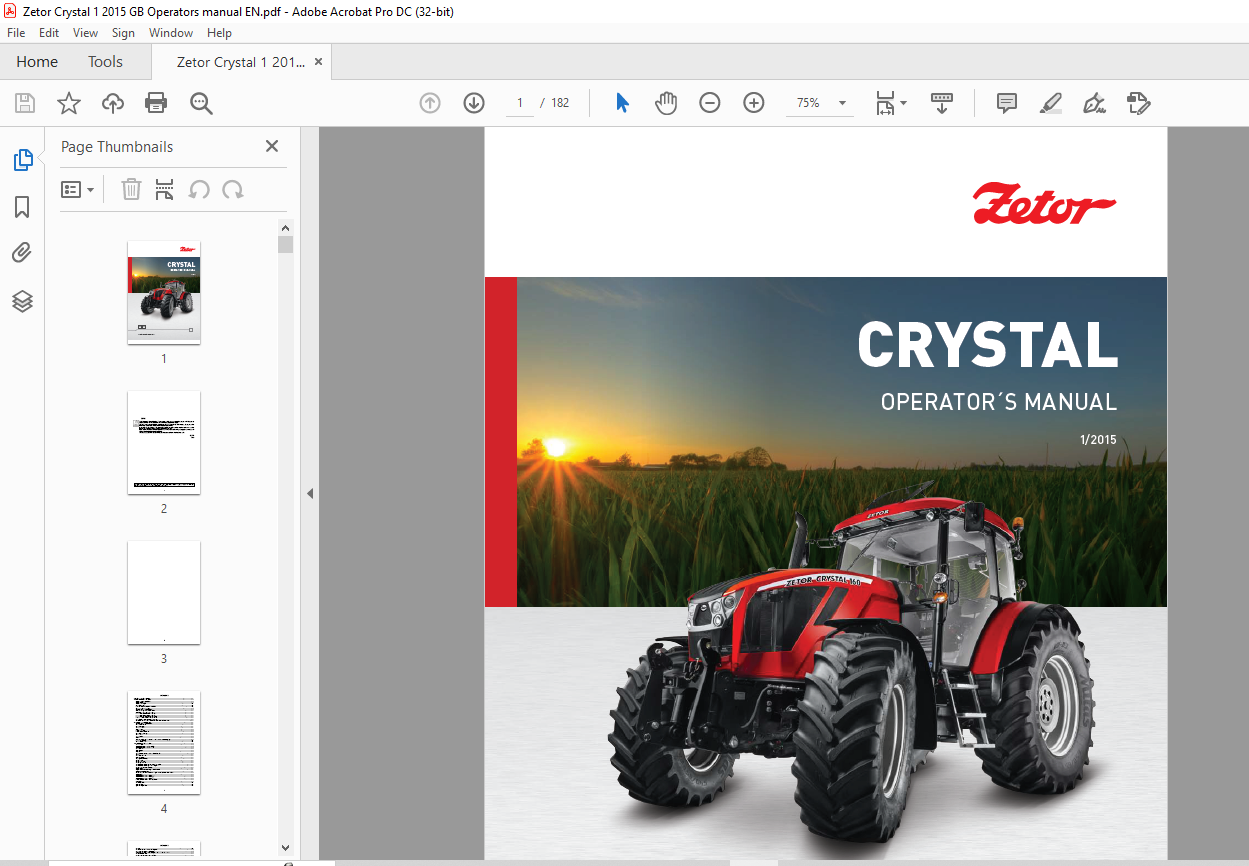Screen dimensions: 1249x866
Task: Open the Window menu
Action: pos(171,33)
